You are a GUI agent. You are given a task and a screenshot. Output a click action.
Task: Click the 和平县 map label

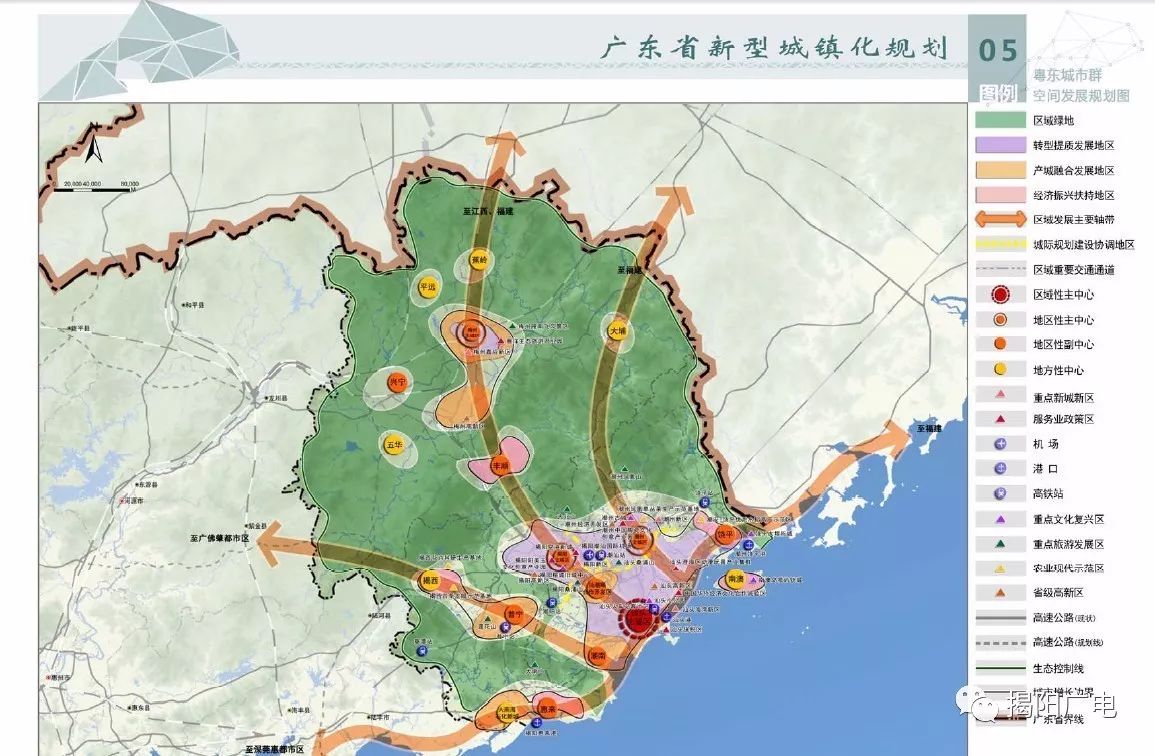(193, 304)
